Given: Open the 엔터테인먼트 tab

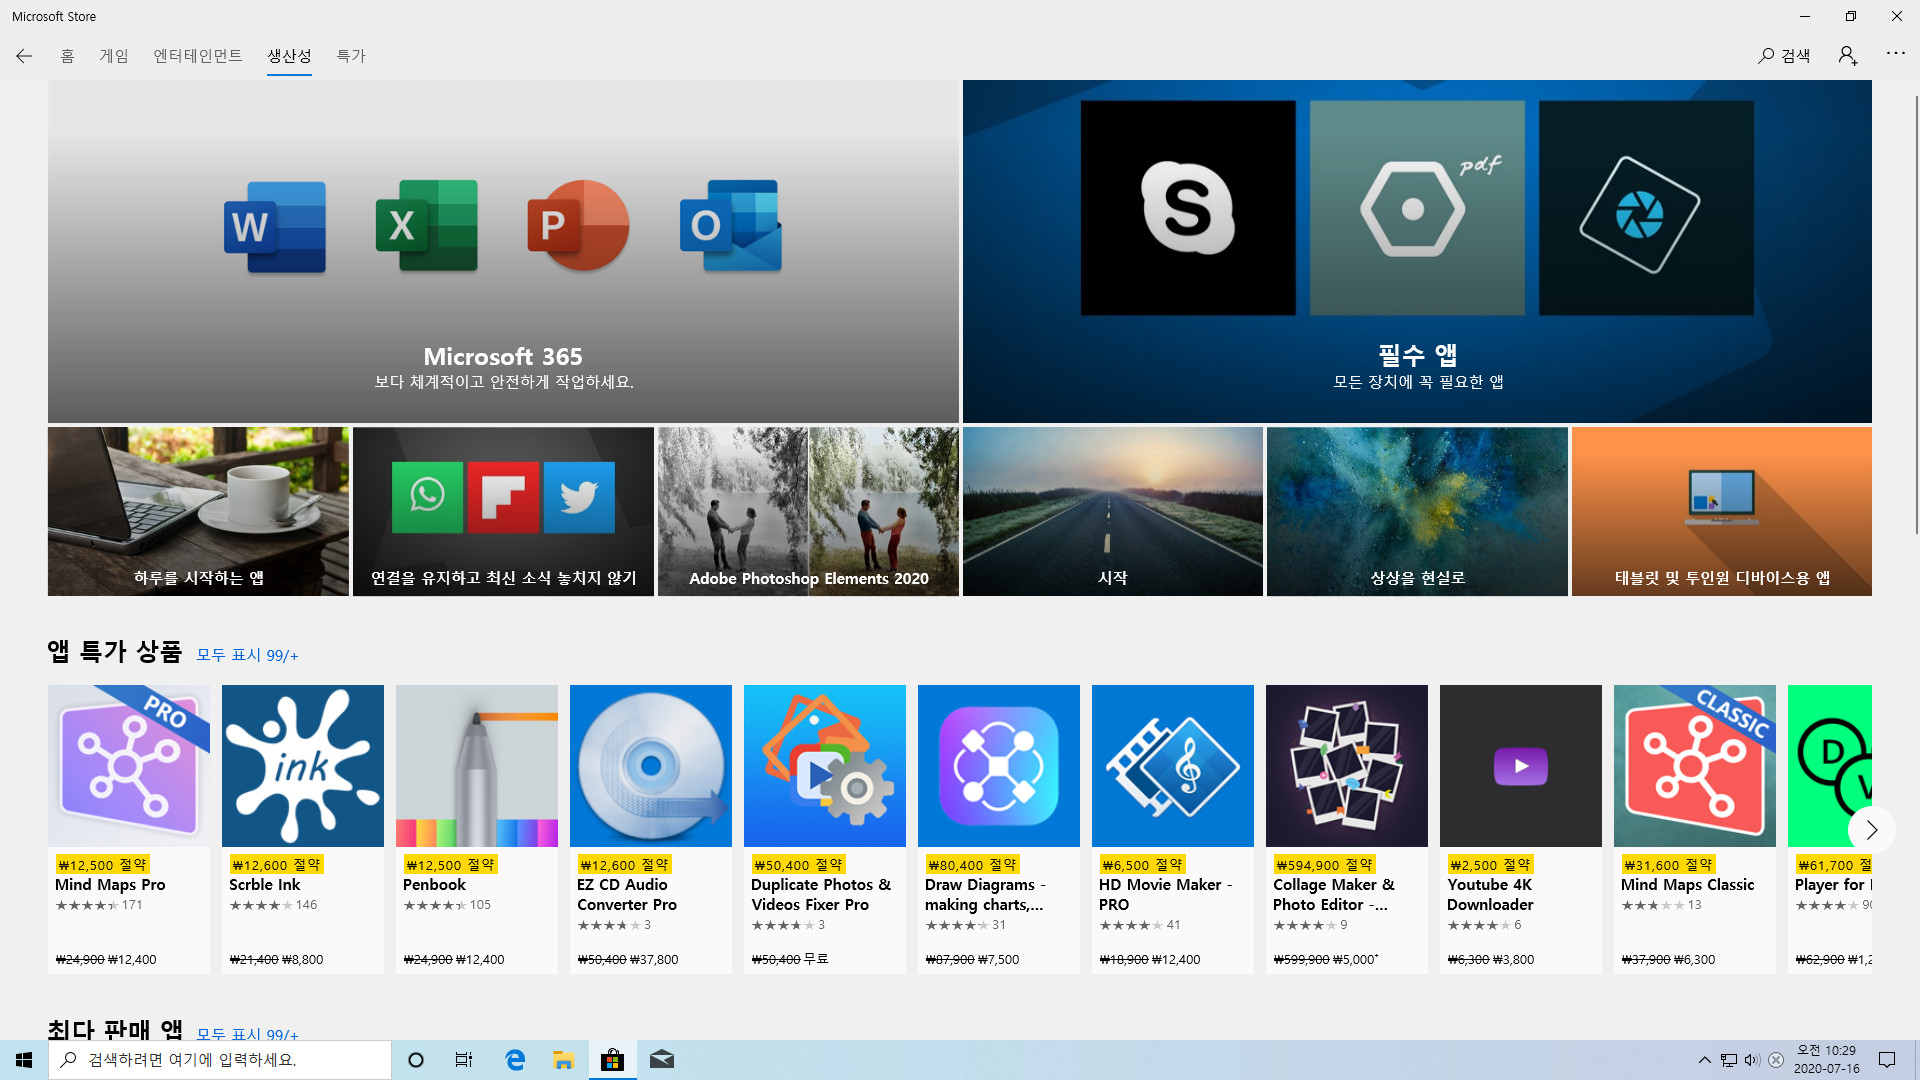Looking at the screenshot, I should pos(198,56).
